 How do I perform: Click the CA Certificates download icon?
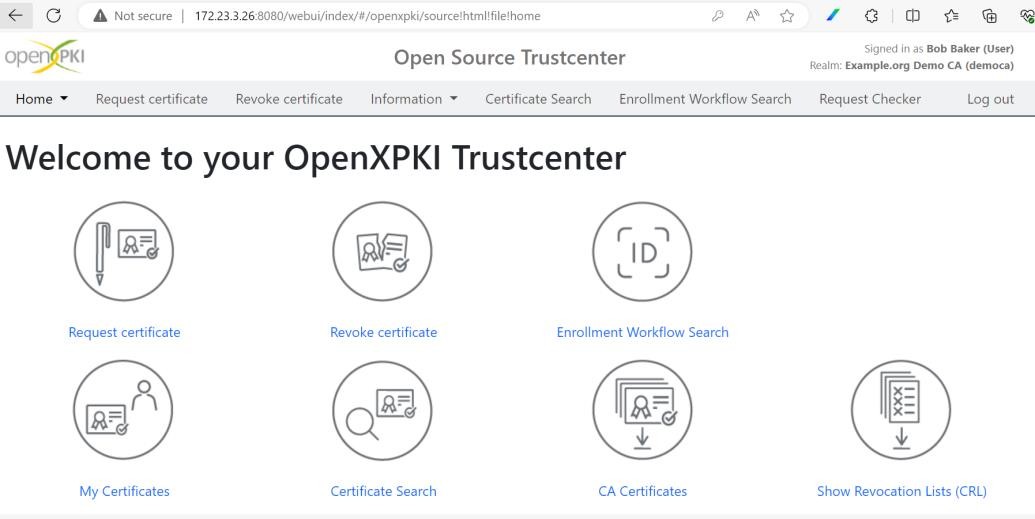[x=642, y=410]
